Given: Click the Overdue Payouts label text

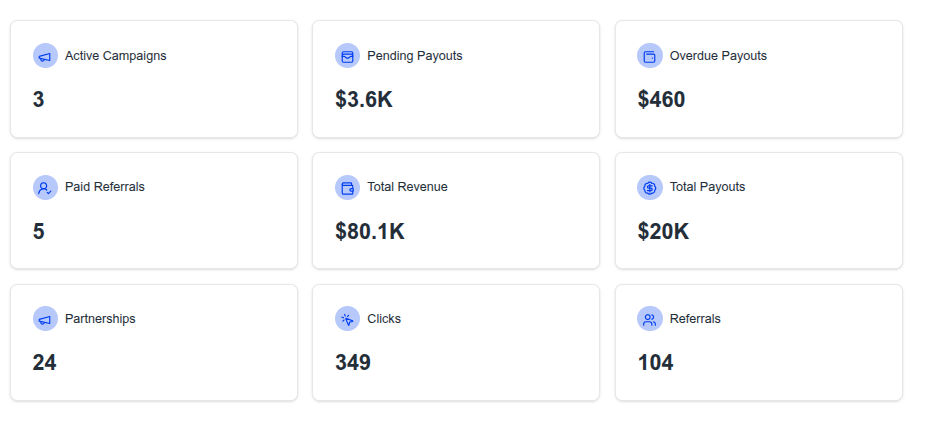Looking at the screenshot, I should (718, 56).
